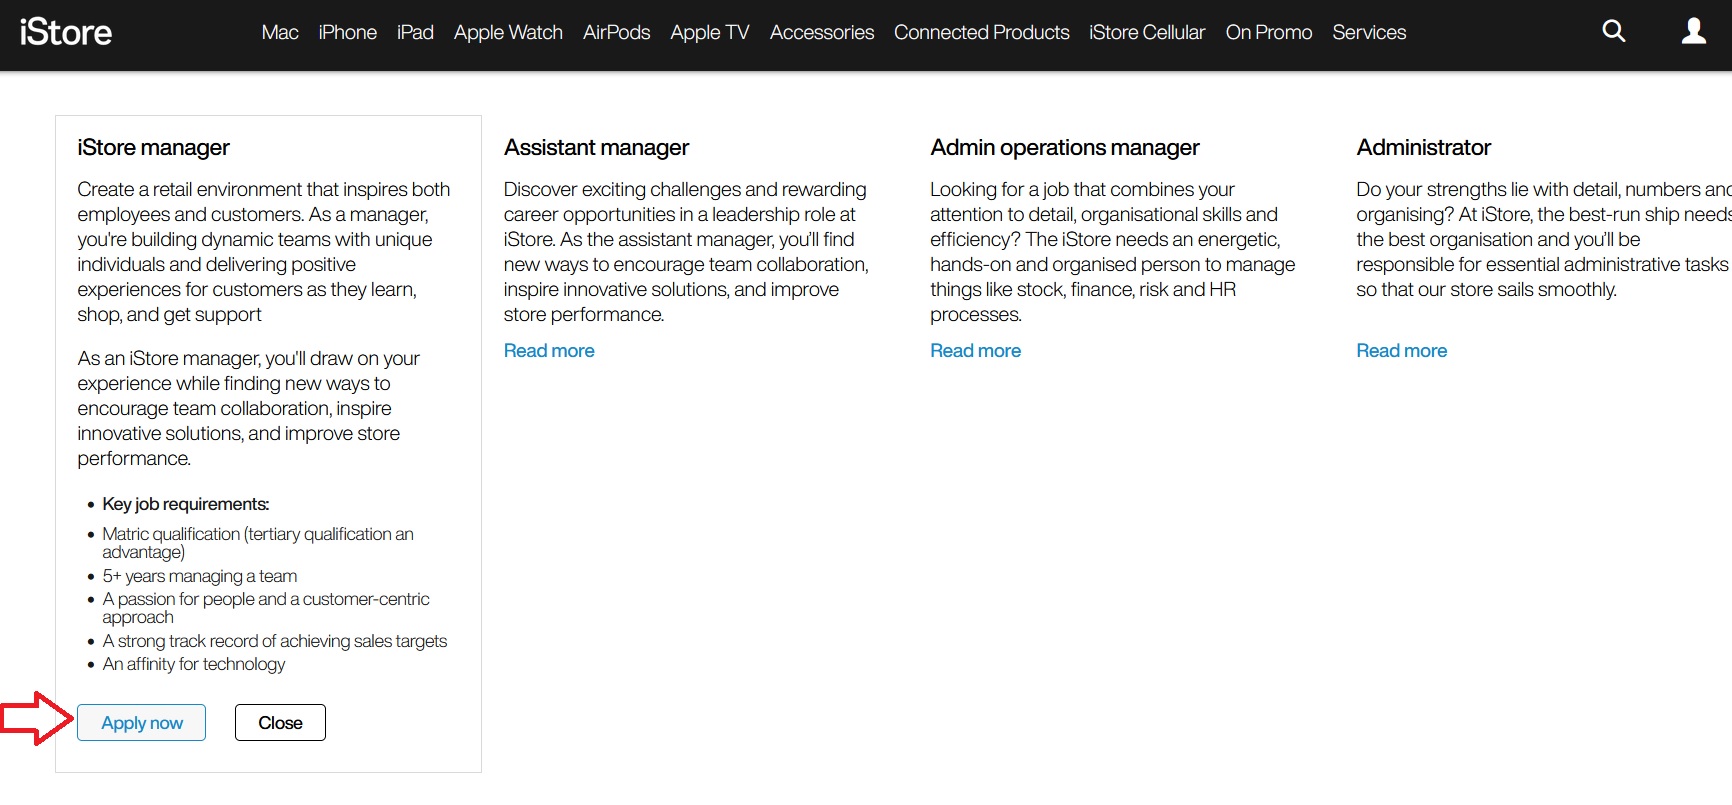Go to Apple Watch section
1732x805 pixels.
click(508, 32)
